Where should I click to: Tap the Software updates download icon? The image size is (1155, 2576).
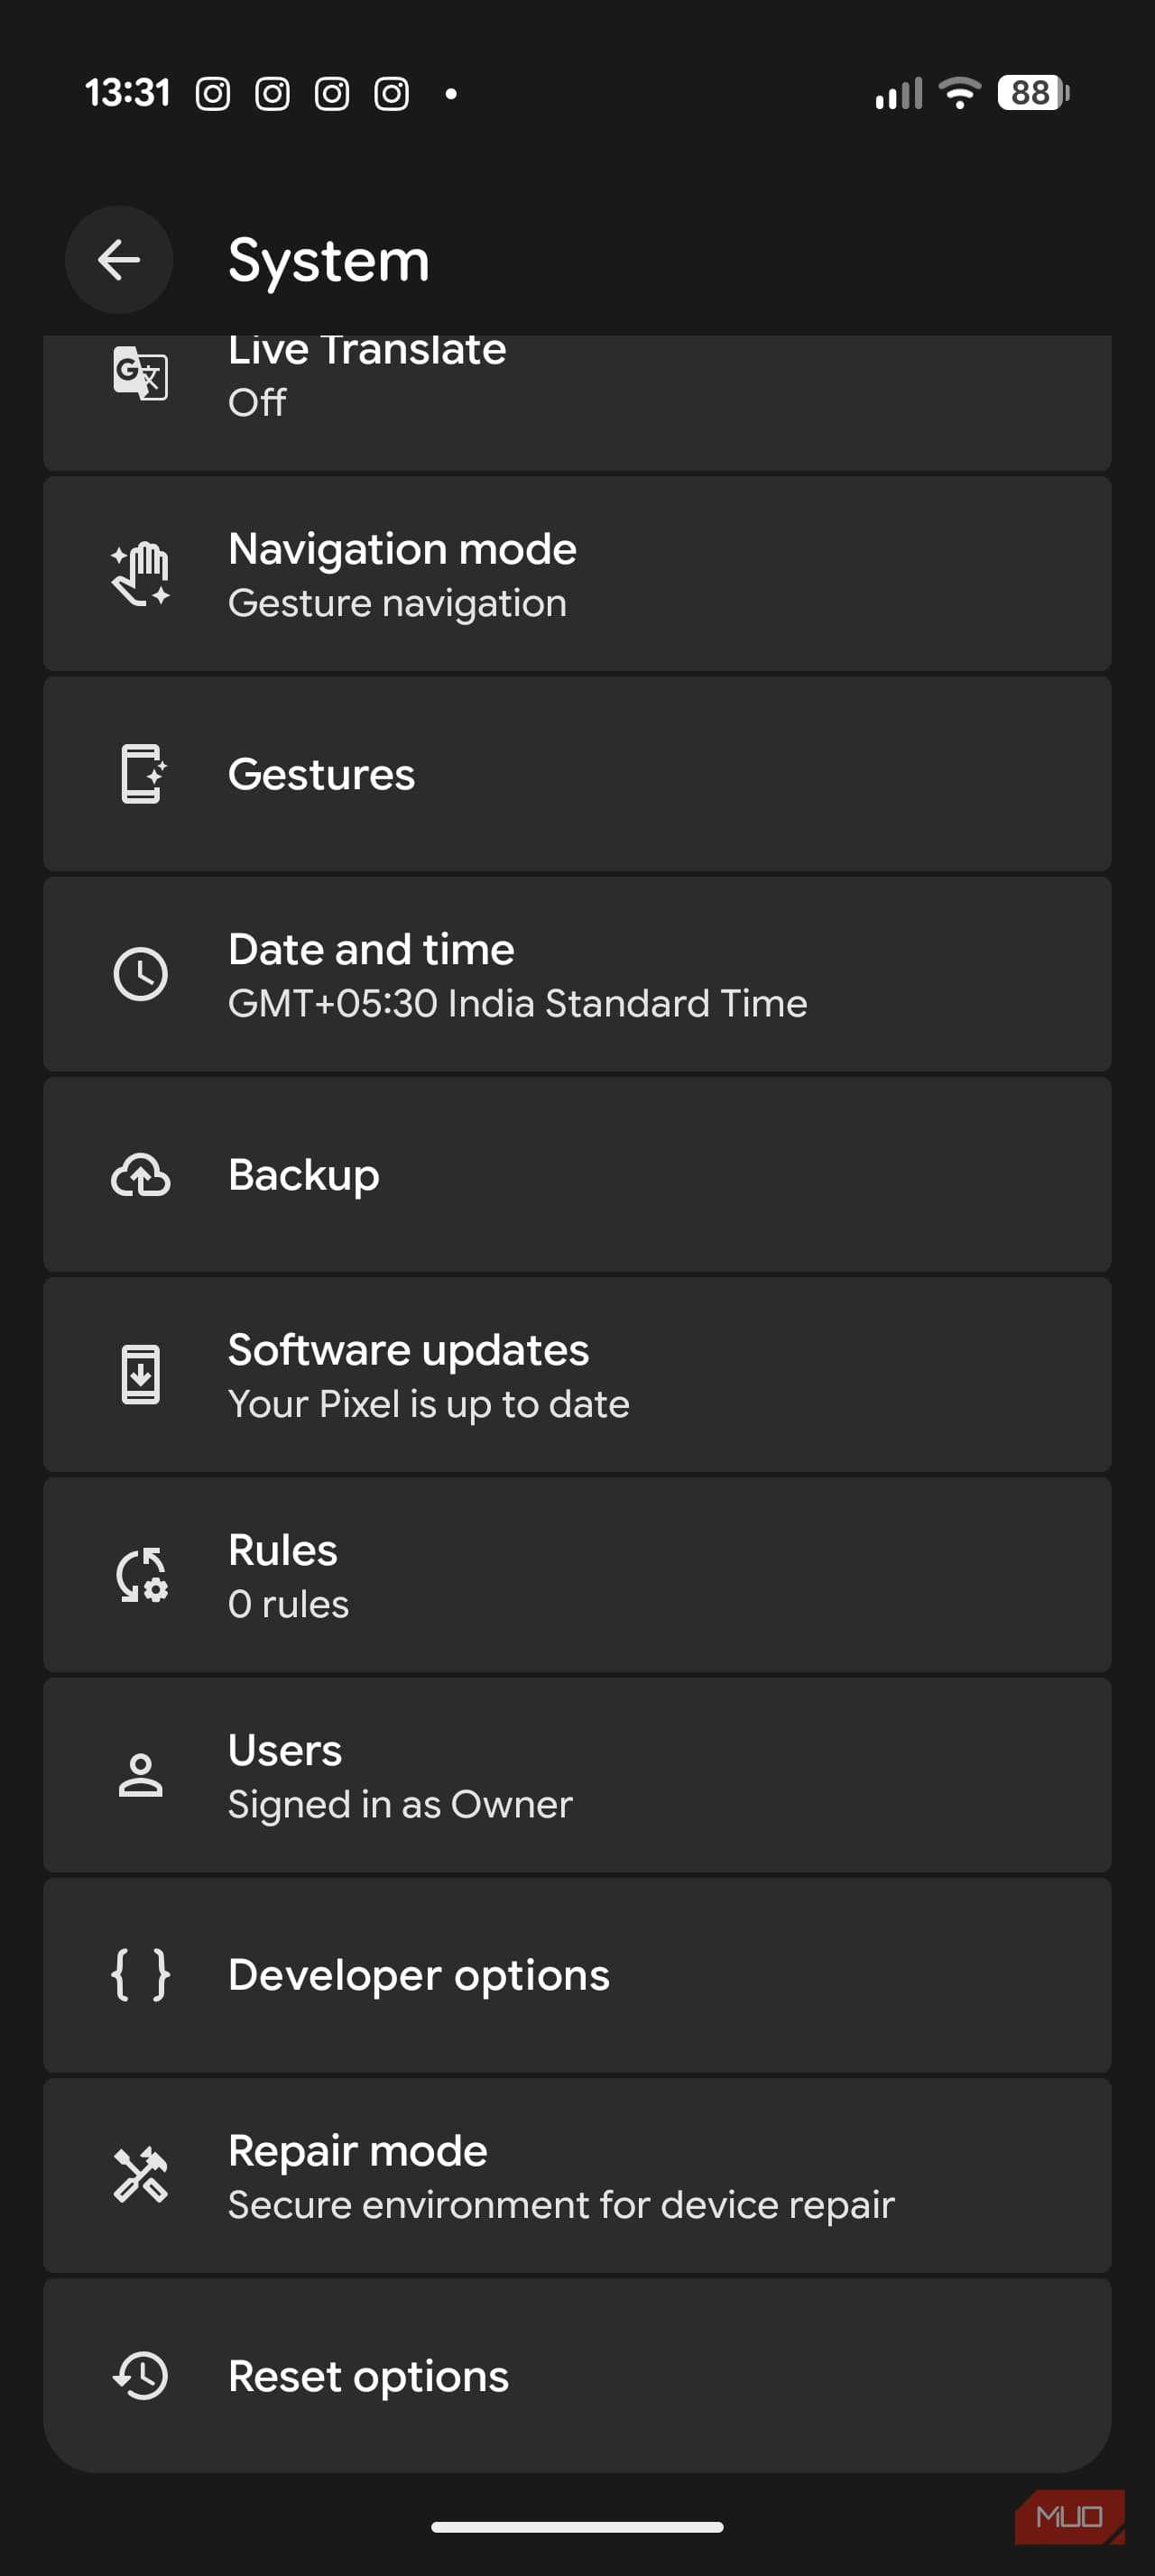coord(140,1375)
